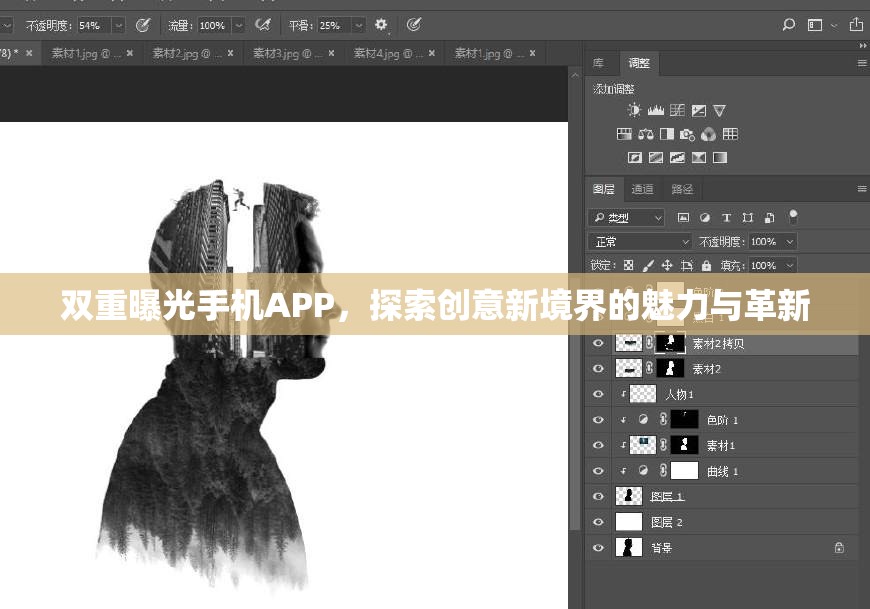This screenshot has width=870, height=609.
Task: Switch to the 库 panel tab
Action: coord(598,63)
